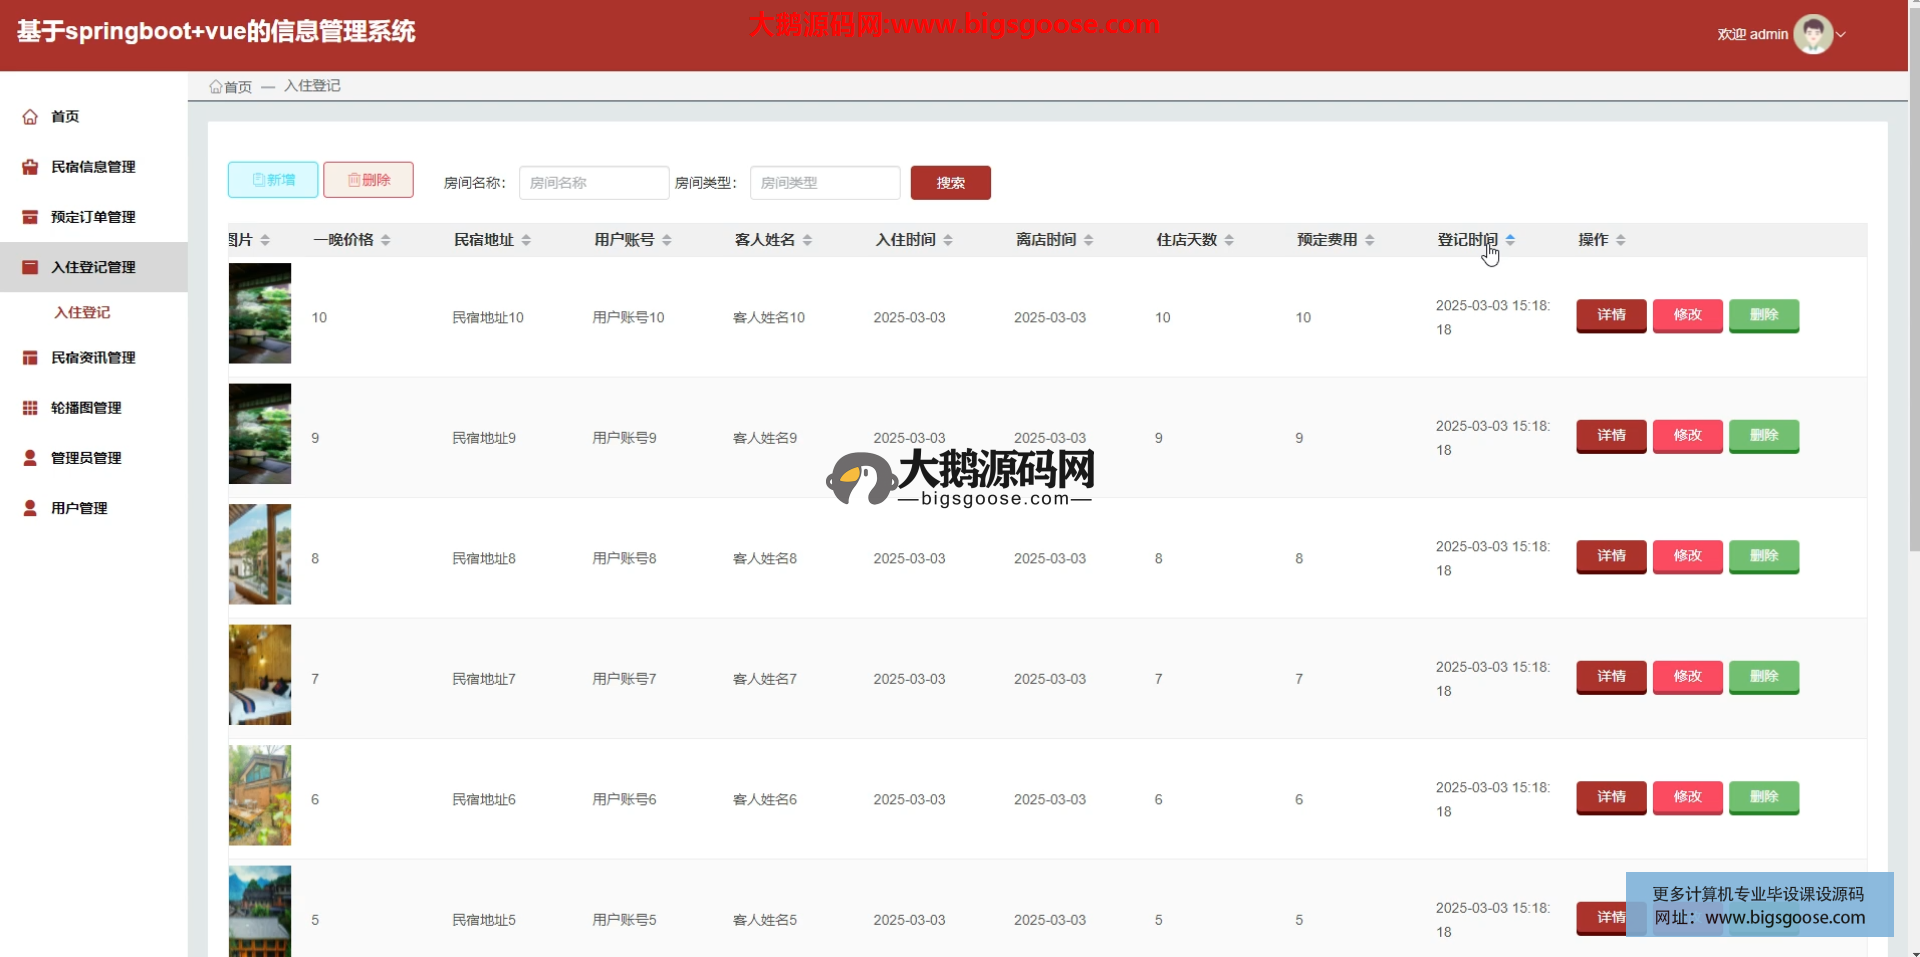This screenshot has width=1920, height=957.
Task: Sort table by 一晚价格 column
Action: pos(385,240)
